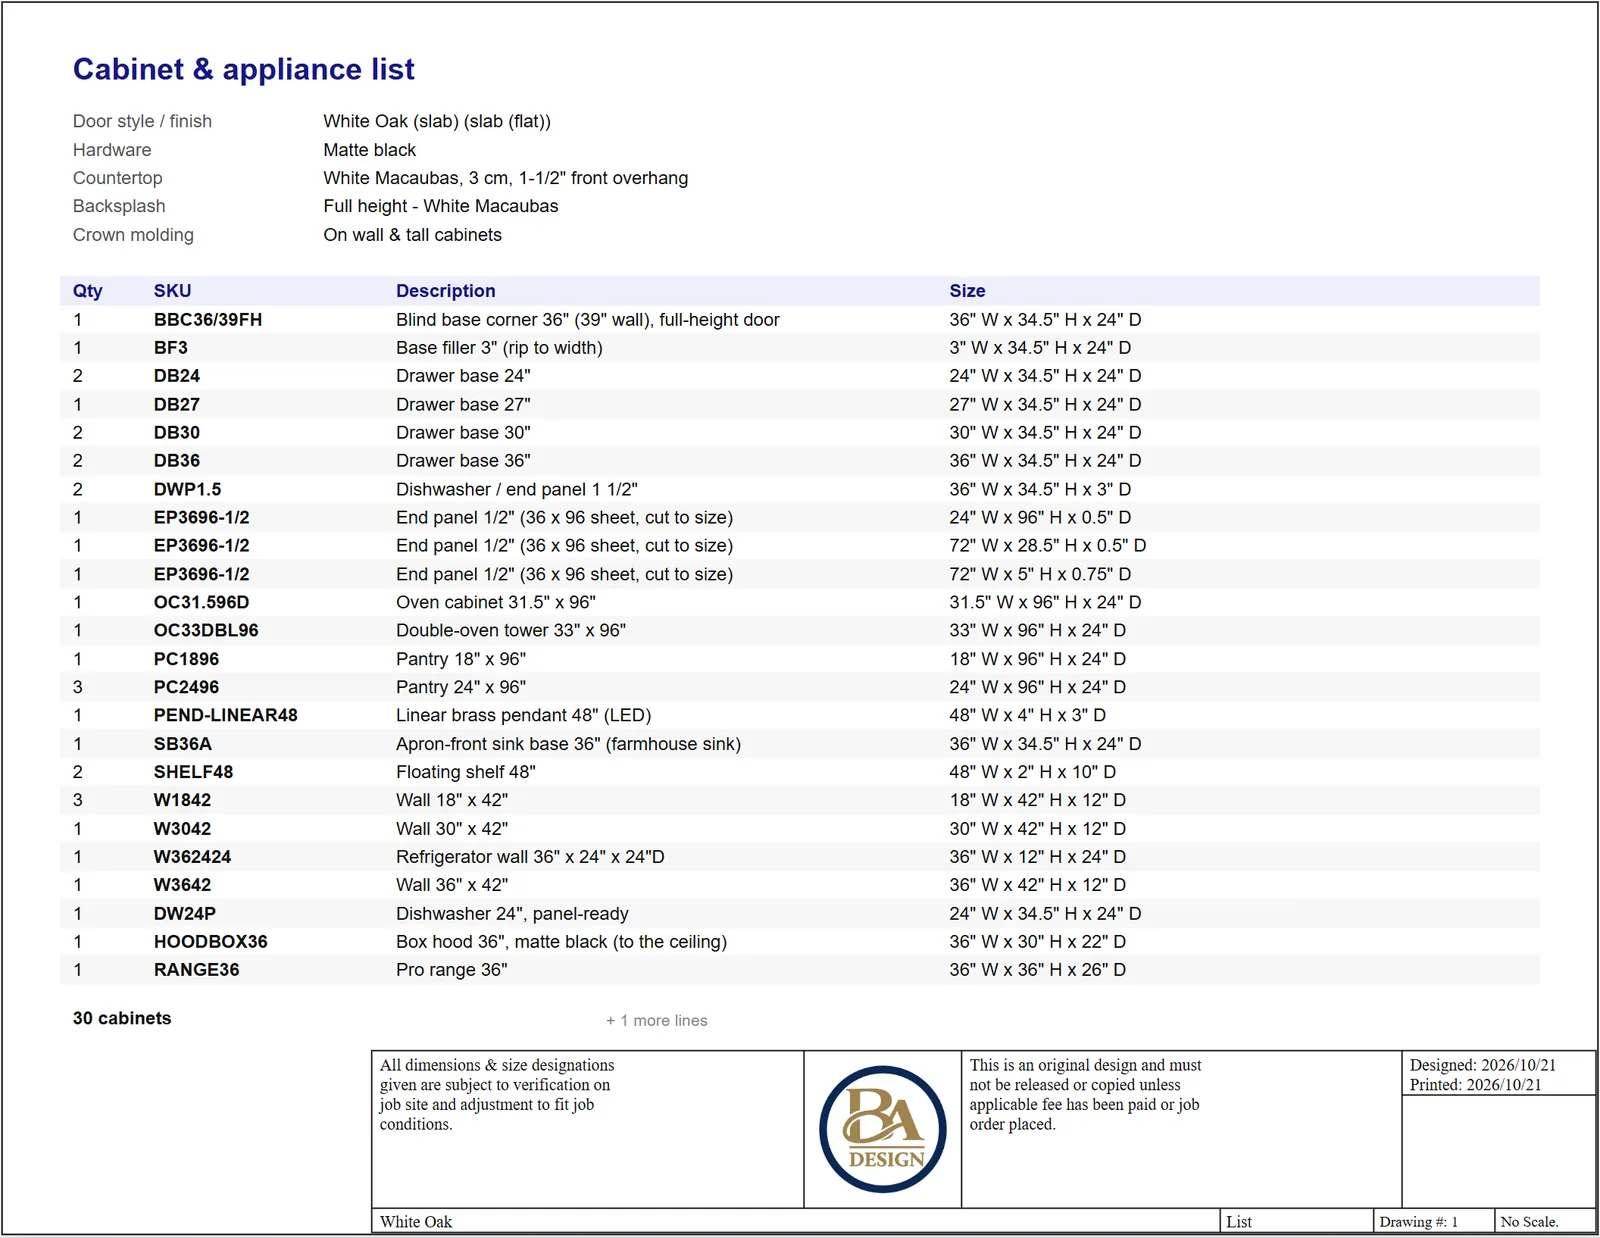Select SKU OC31.596D
This screenshot has width=1600, height=1238.
pos(201,603)
